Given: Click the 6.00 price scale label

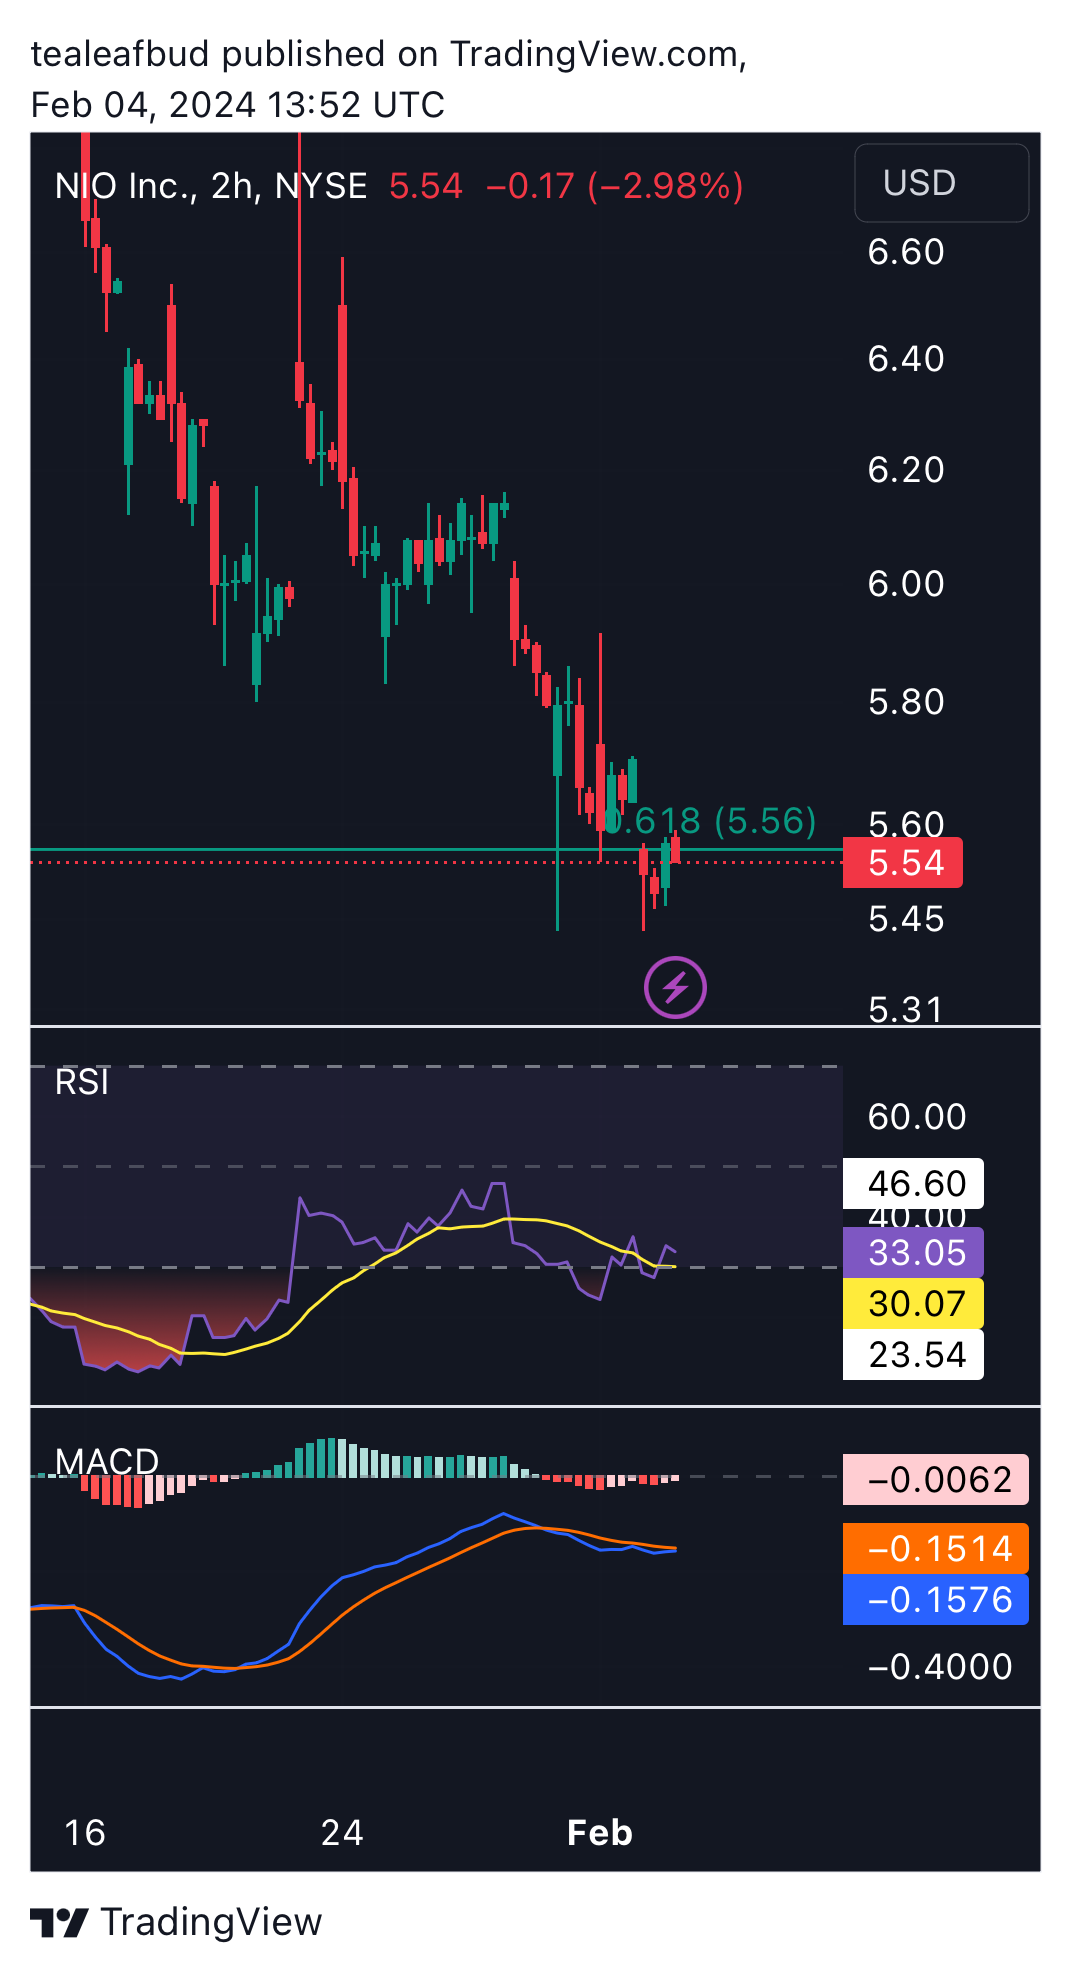Looking at the screenshot, I should [906, 584].
